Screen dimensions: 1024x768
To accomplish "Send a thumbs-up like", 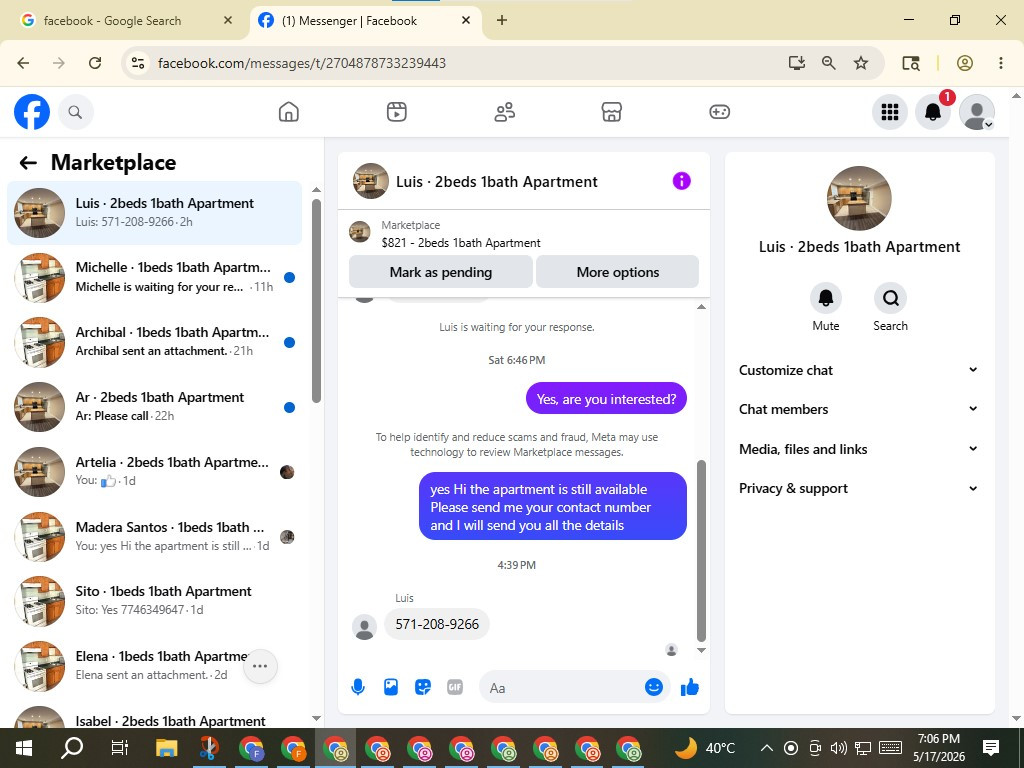I will (x=690, y=687).
